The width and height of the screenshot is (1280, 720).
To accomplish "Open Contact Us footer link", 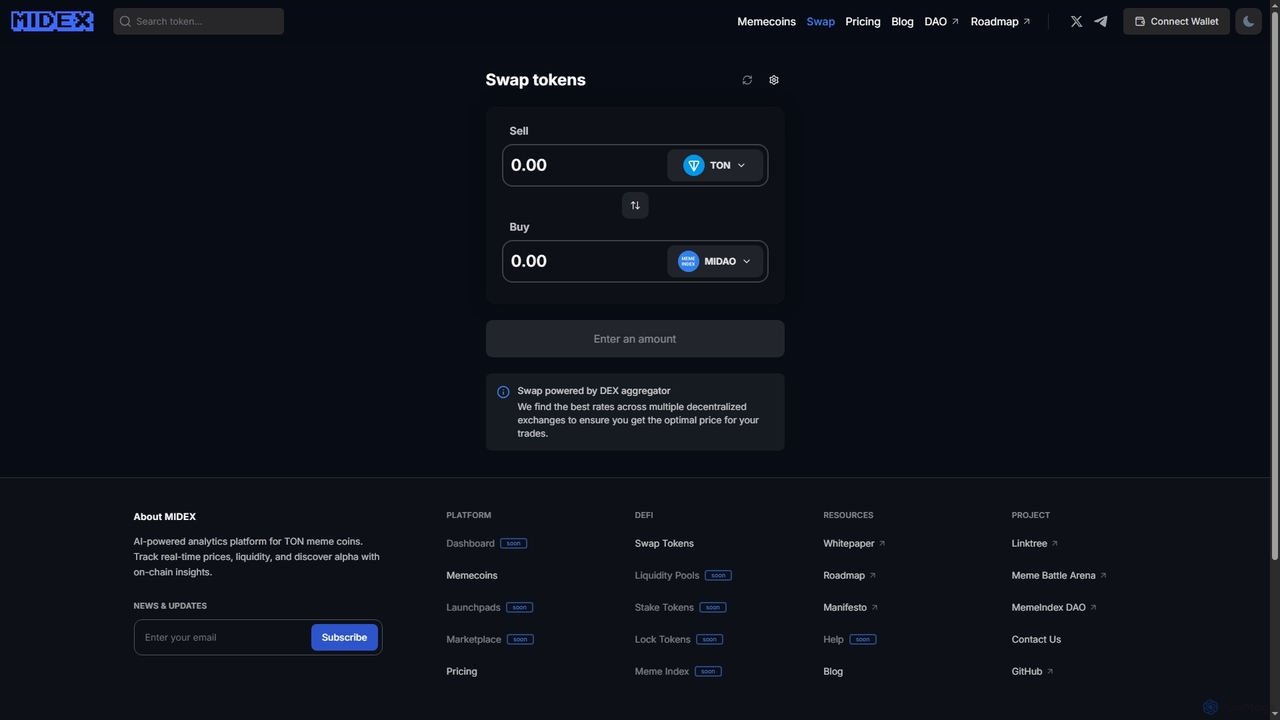I will pyautogui.click(x=1036, y=639).
